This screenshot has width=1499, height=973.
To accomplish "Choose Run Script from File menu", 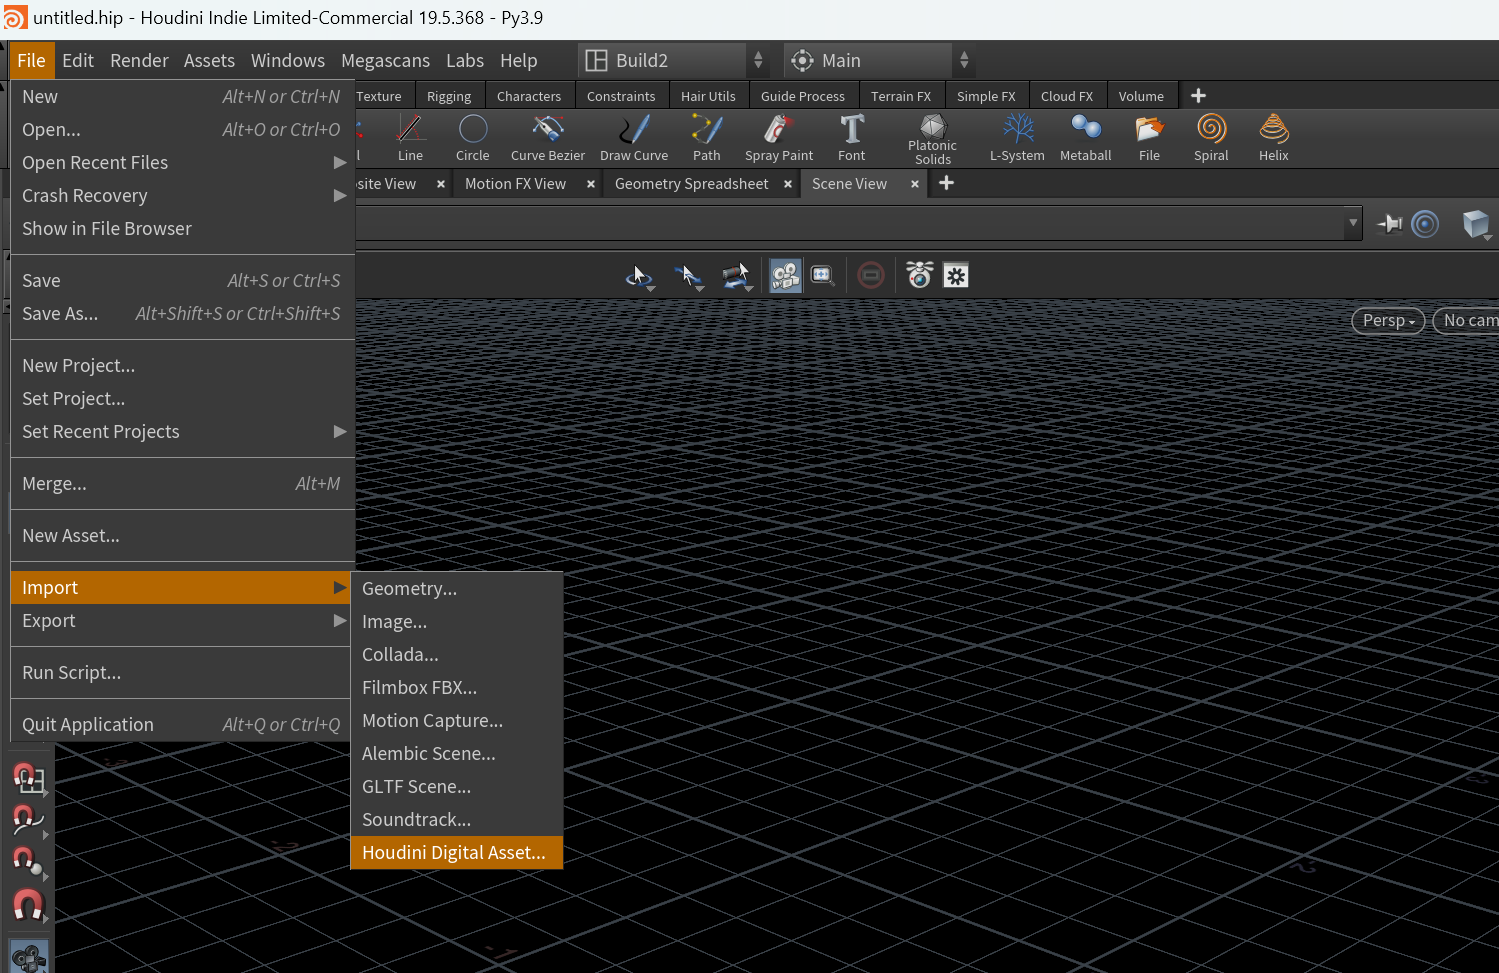I will coord(183,673).
